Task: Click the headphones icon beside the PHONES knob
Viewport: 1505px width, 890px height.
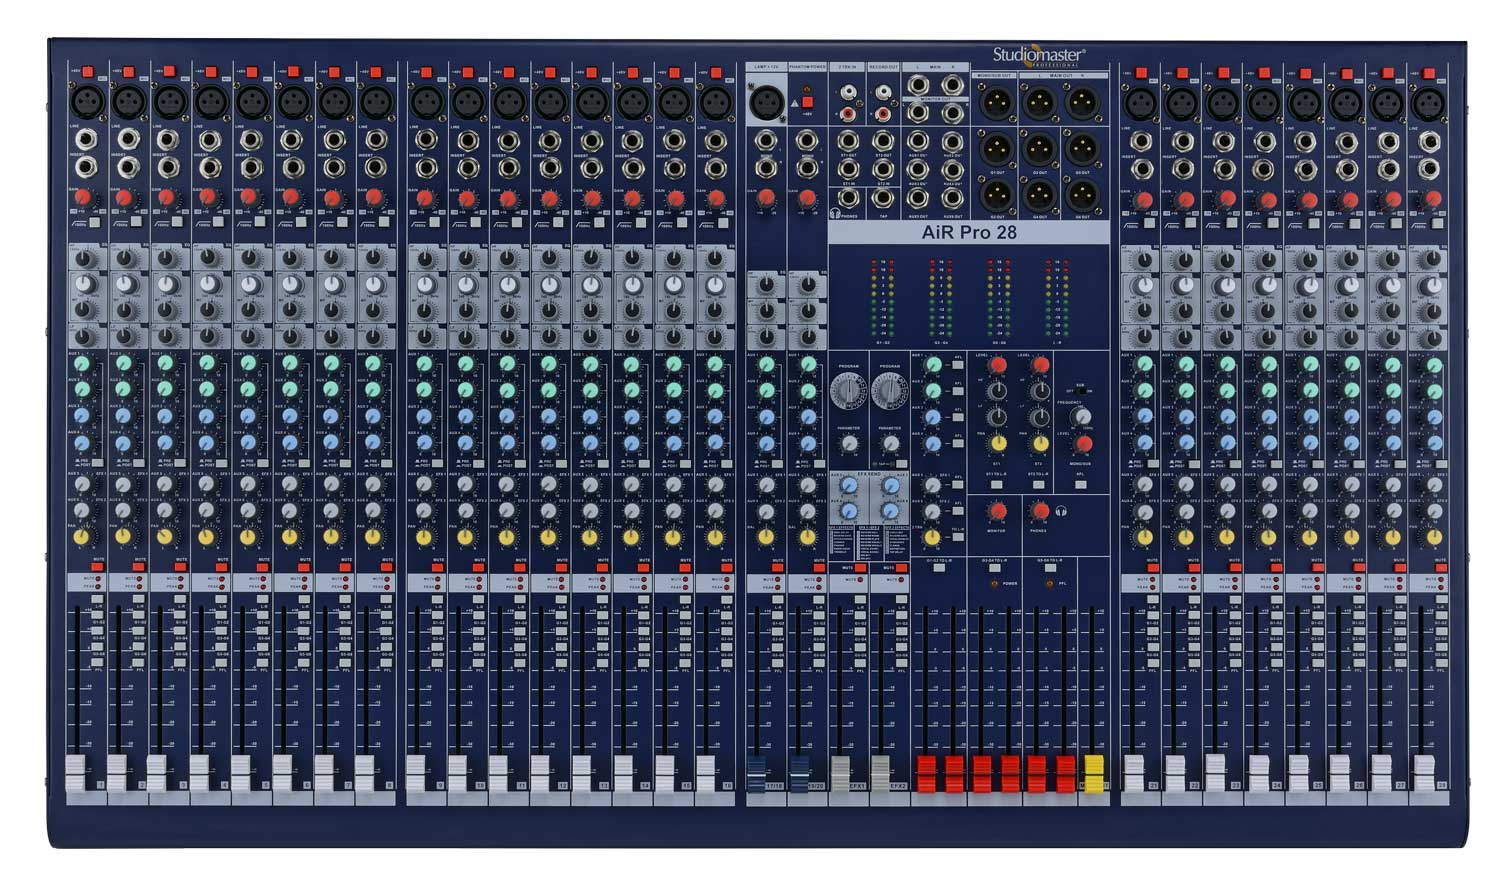Action: tap(1062, 512)
